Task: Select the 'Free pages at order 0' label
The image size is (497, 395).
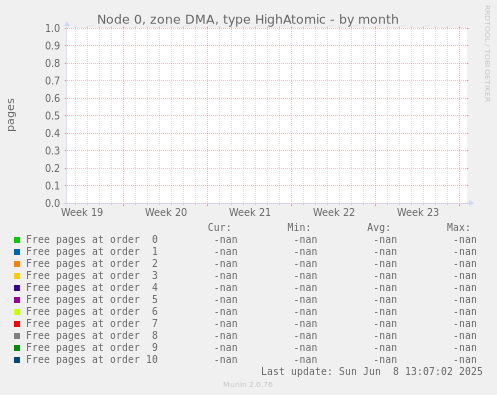Action: click(x=92, y=240)
